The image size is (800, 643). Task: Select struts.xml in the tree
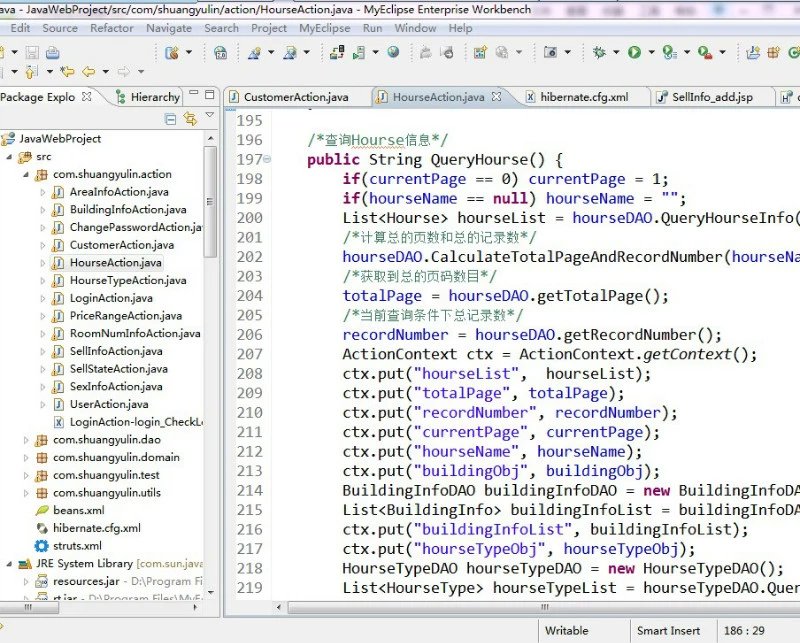(78, 546)
